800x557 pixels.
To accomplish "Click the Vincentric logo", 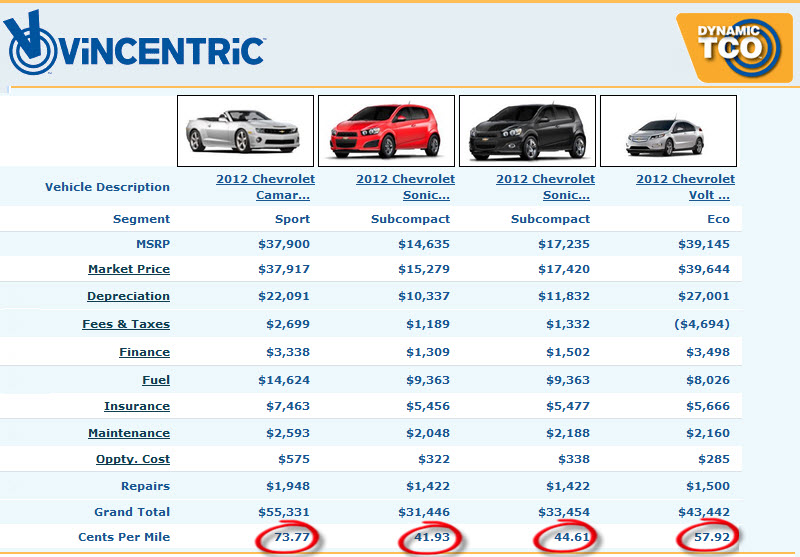I will [134, 43].
